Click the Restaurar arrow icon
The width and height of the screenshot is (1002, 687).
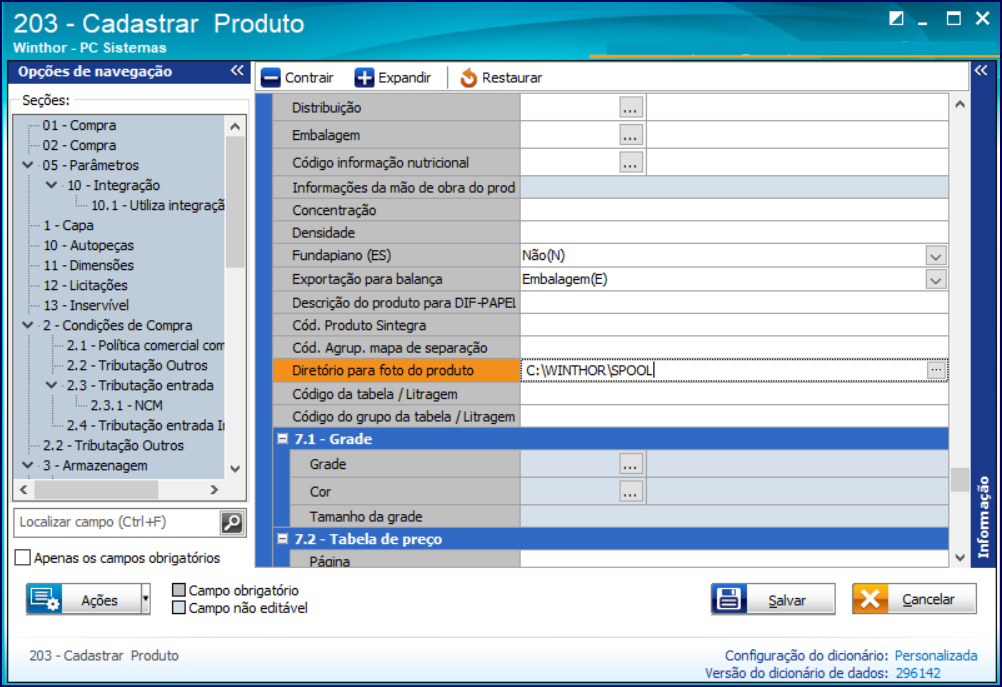click(x=468, y=78)
